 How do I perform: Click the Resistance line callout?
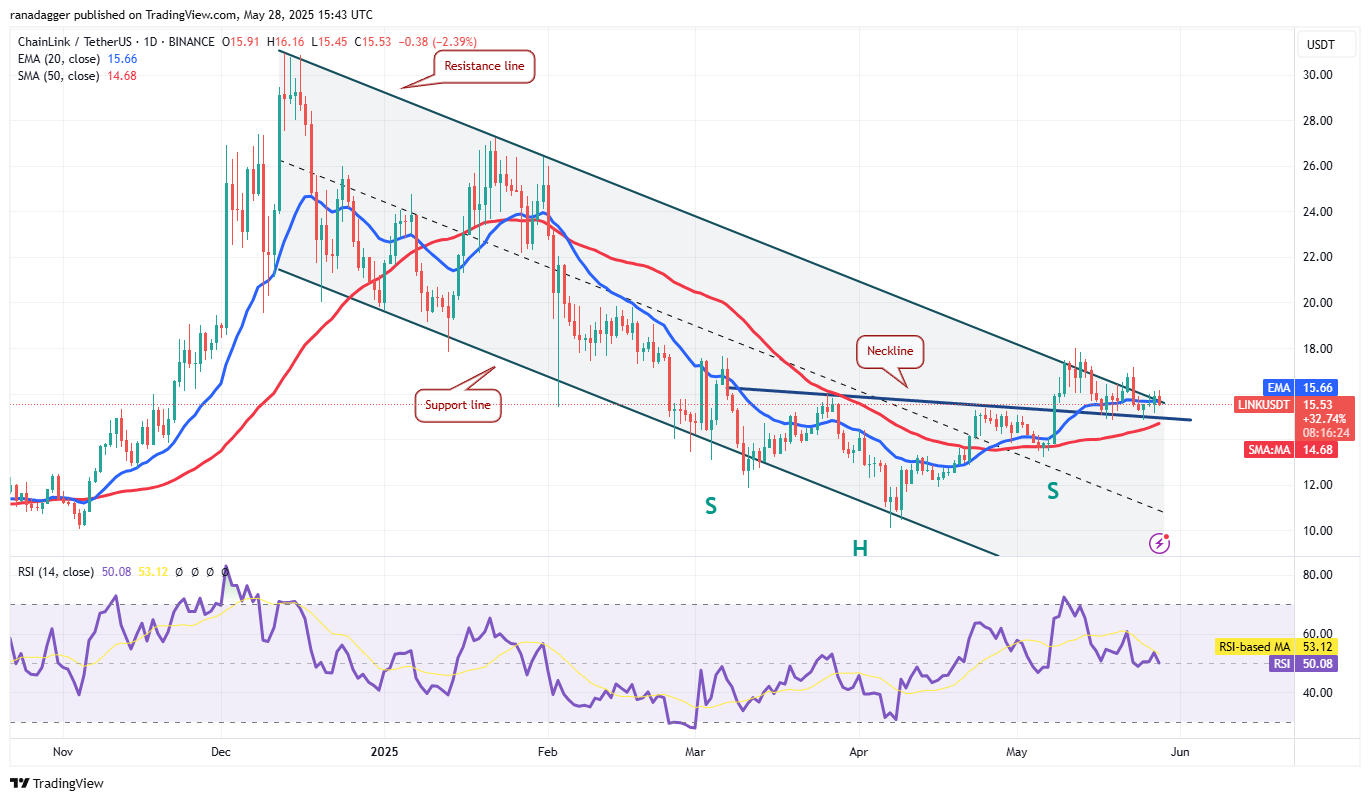click(485, 66)
